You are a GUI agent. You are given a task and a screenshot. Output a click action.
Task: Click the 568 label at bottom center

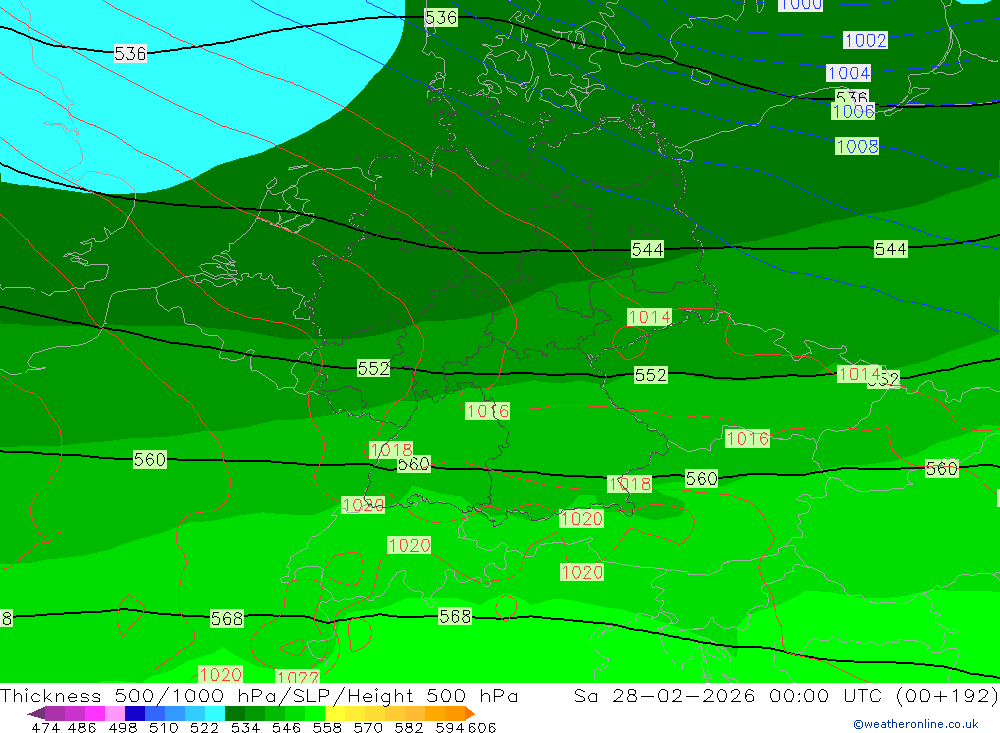pyautogui.click(x=455, y=616)
